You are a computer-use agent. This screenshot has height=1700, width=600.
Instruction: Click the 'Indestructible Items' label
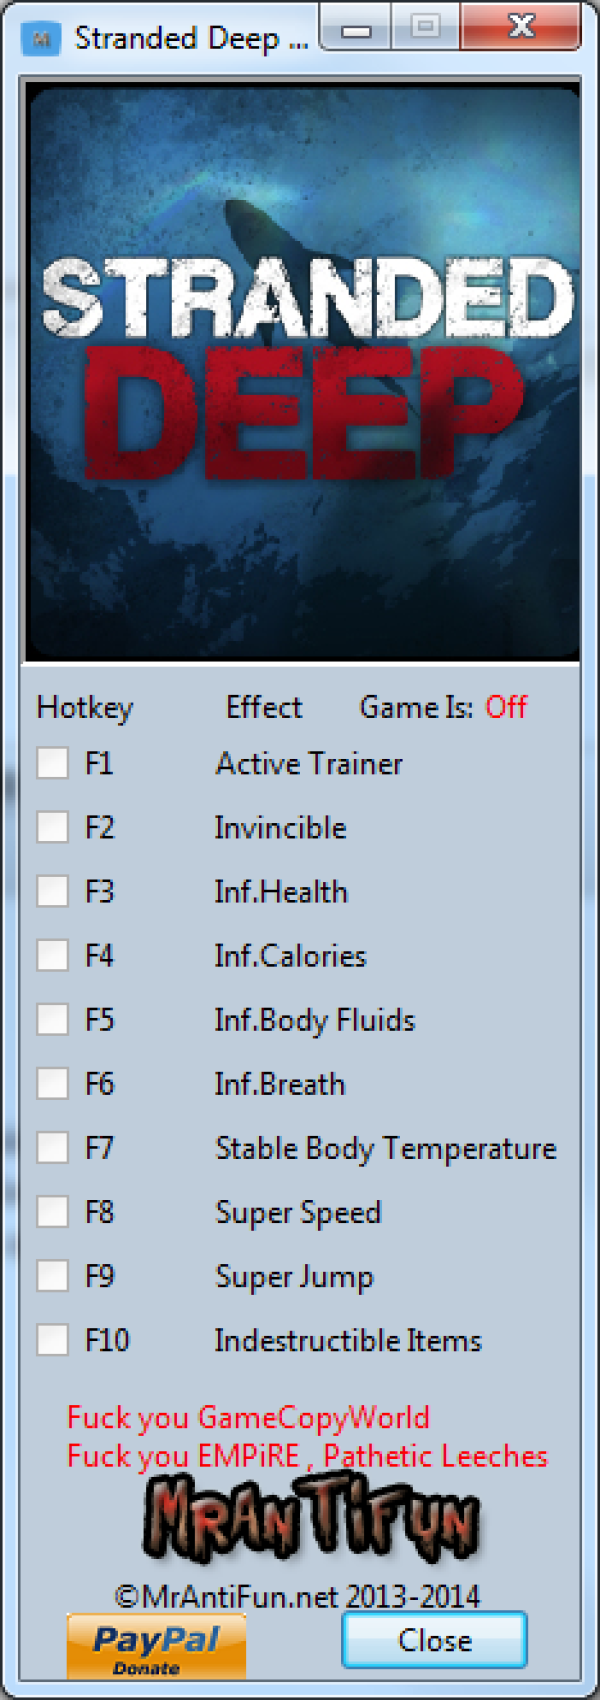348,1340
